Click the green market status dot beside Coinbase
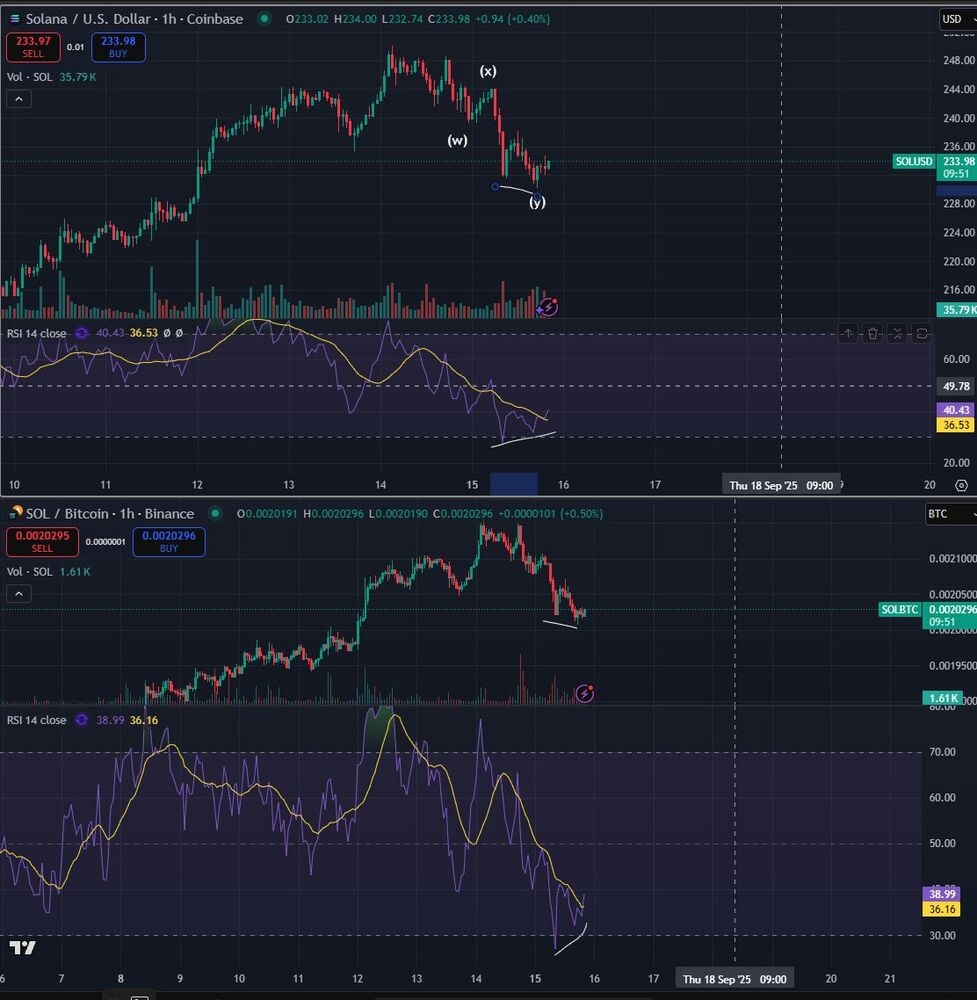 (x=264, y=19)
